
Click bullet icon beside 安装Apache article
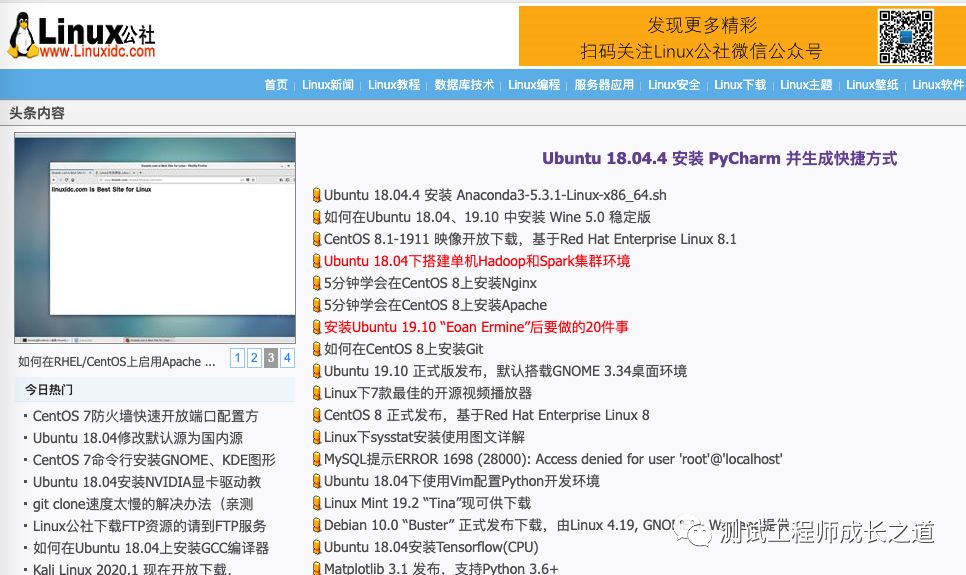click(317, 305)
